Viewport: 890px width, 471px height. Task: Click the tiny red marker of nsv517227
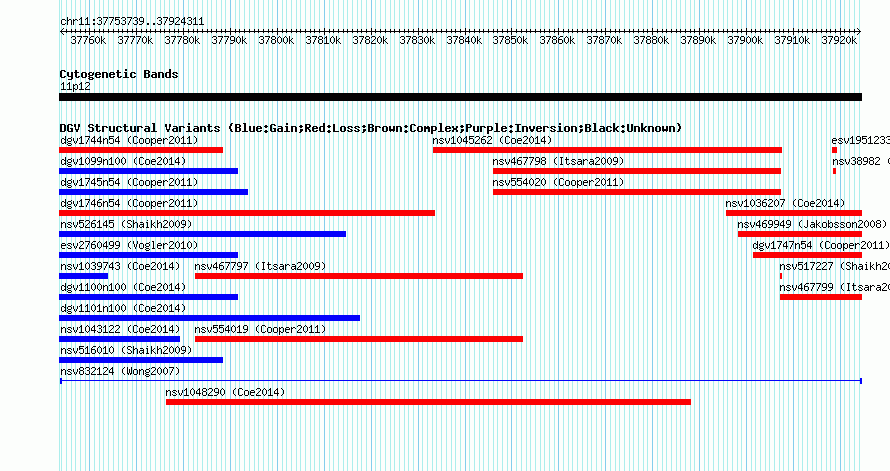coord(781,276)
